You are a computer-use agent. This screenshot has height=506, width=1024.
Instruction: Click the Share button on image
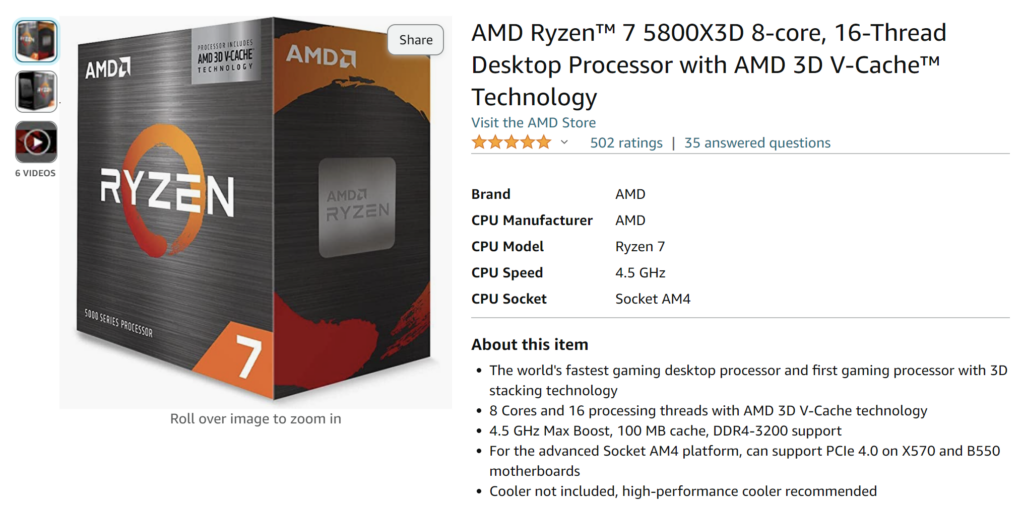pyautogui.click(x=416, y=40)
